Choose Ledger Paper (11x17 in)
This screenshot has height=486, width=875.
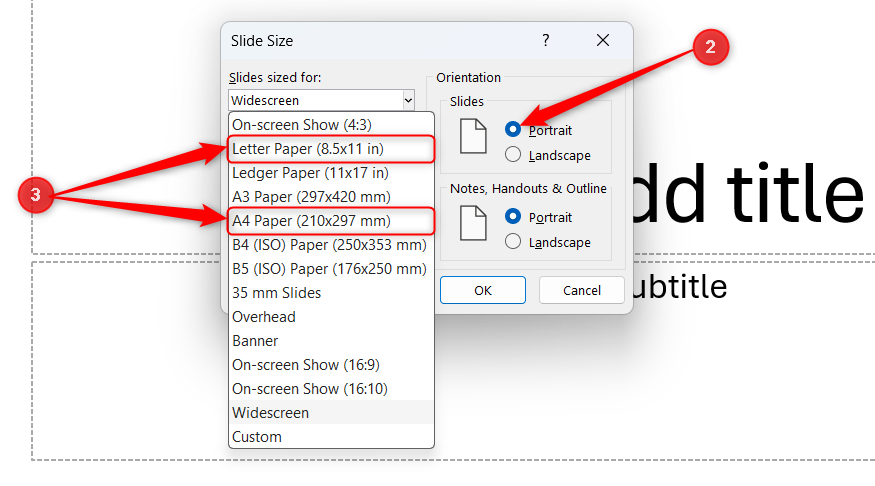[x=331, y=173]
